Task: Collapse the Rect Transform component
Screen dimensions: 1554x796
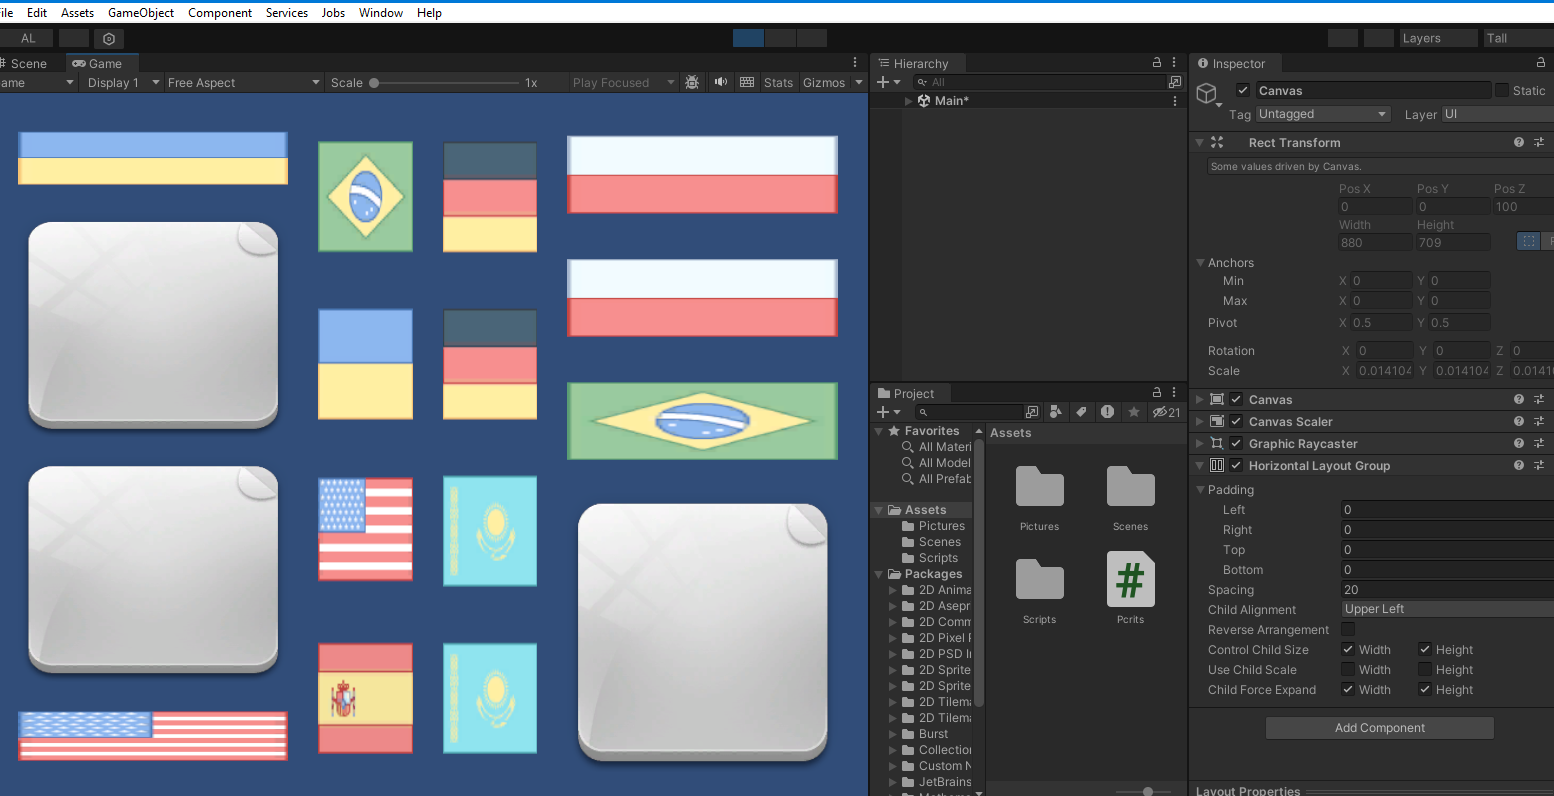Action: click(1200, 142)
